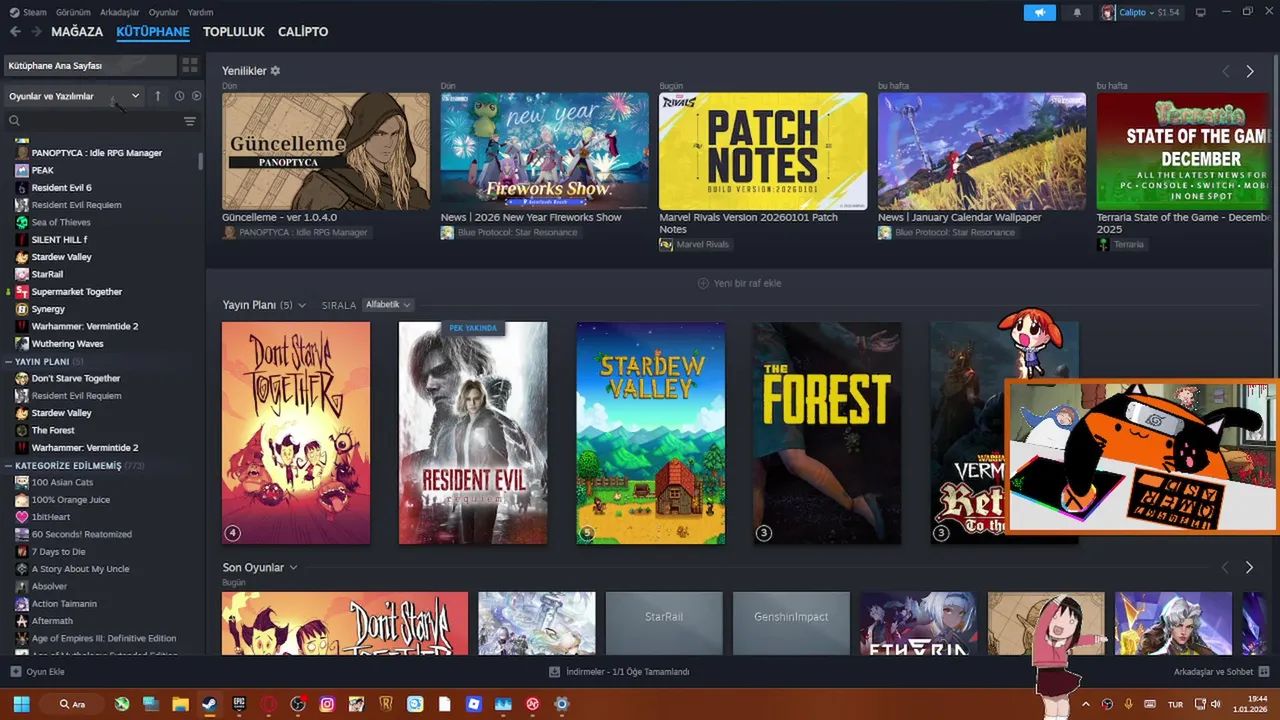The image size is (1280, 720).
Task: Select Sea of Thieves in sidebar
Action: [x=60, y=222]
